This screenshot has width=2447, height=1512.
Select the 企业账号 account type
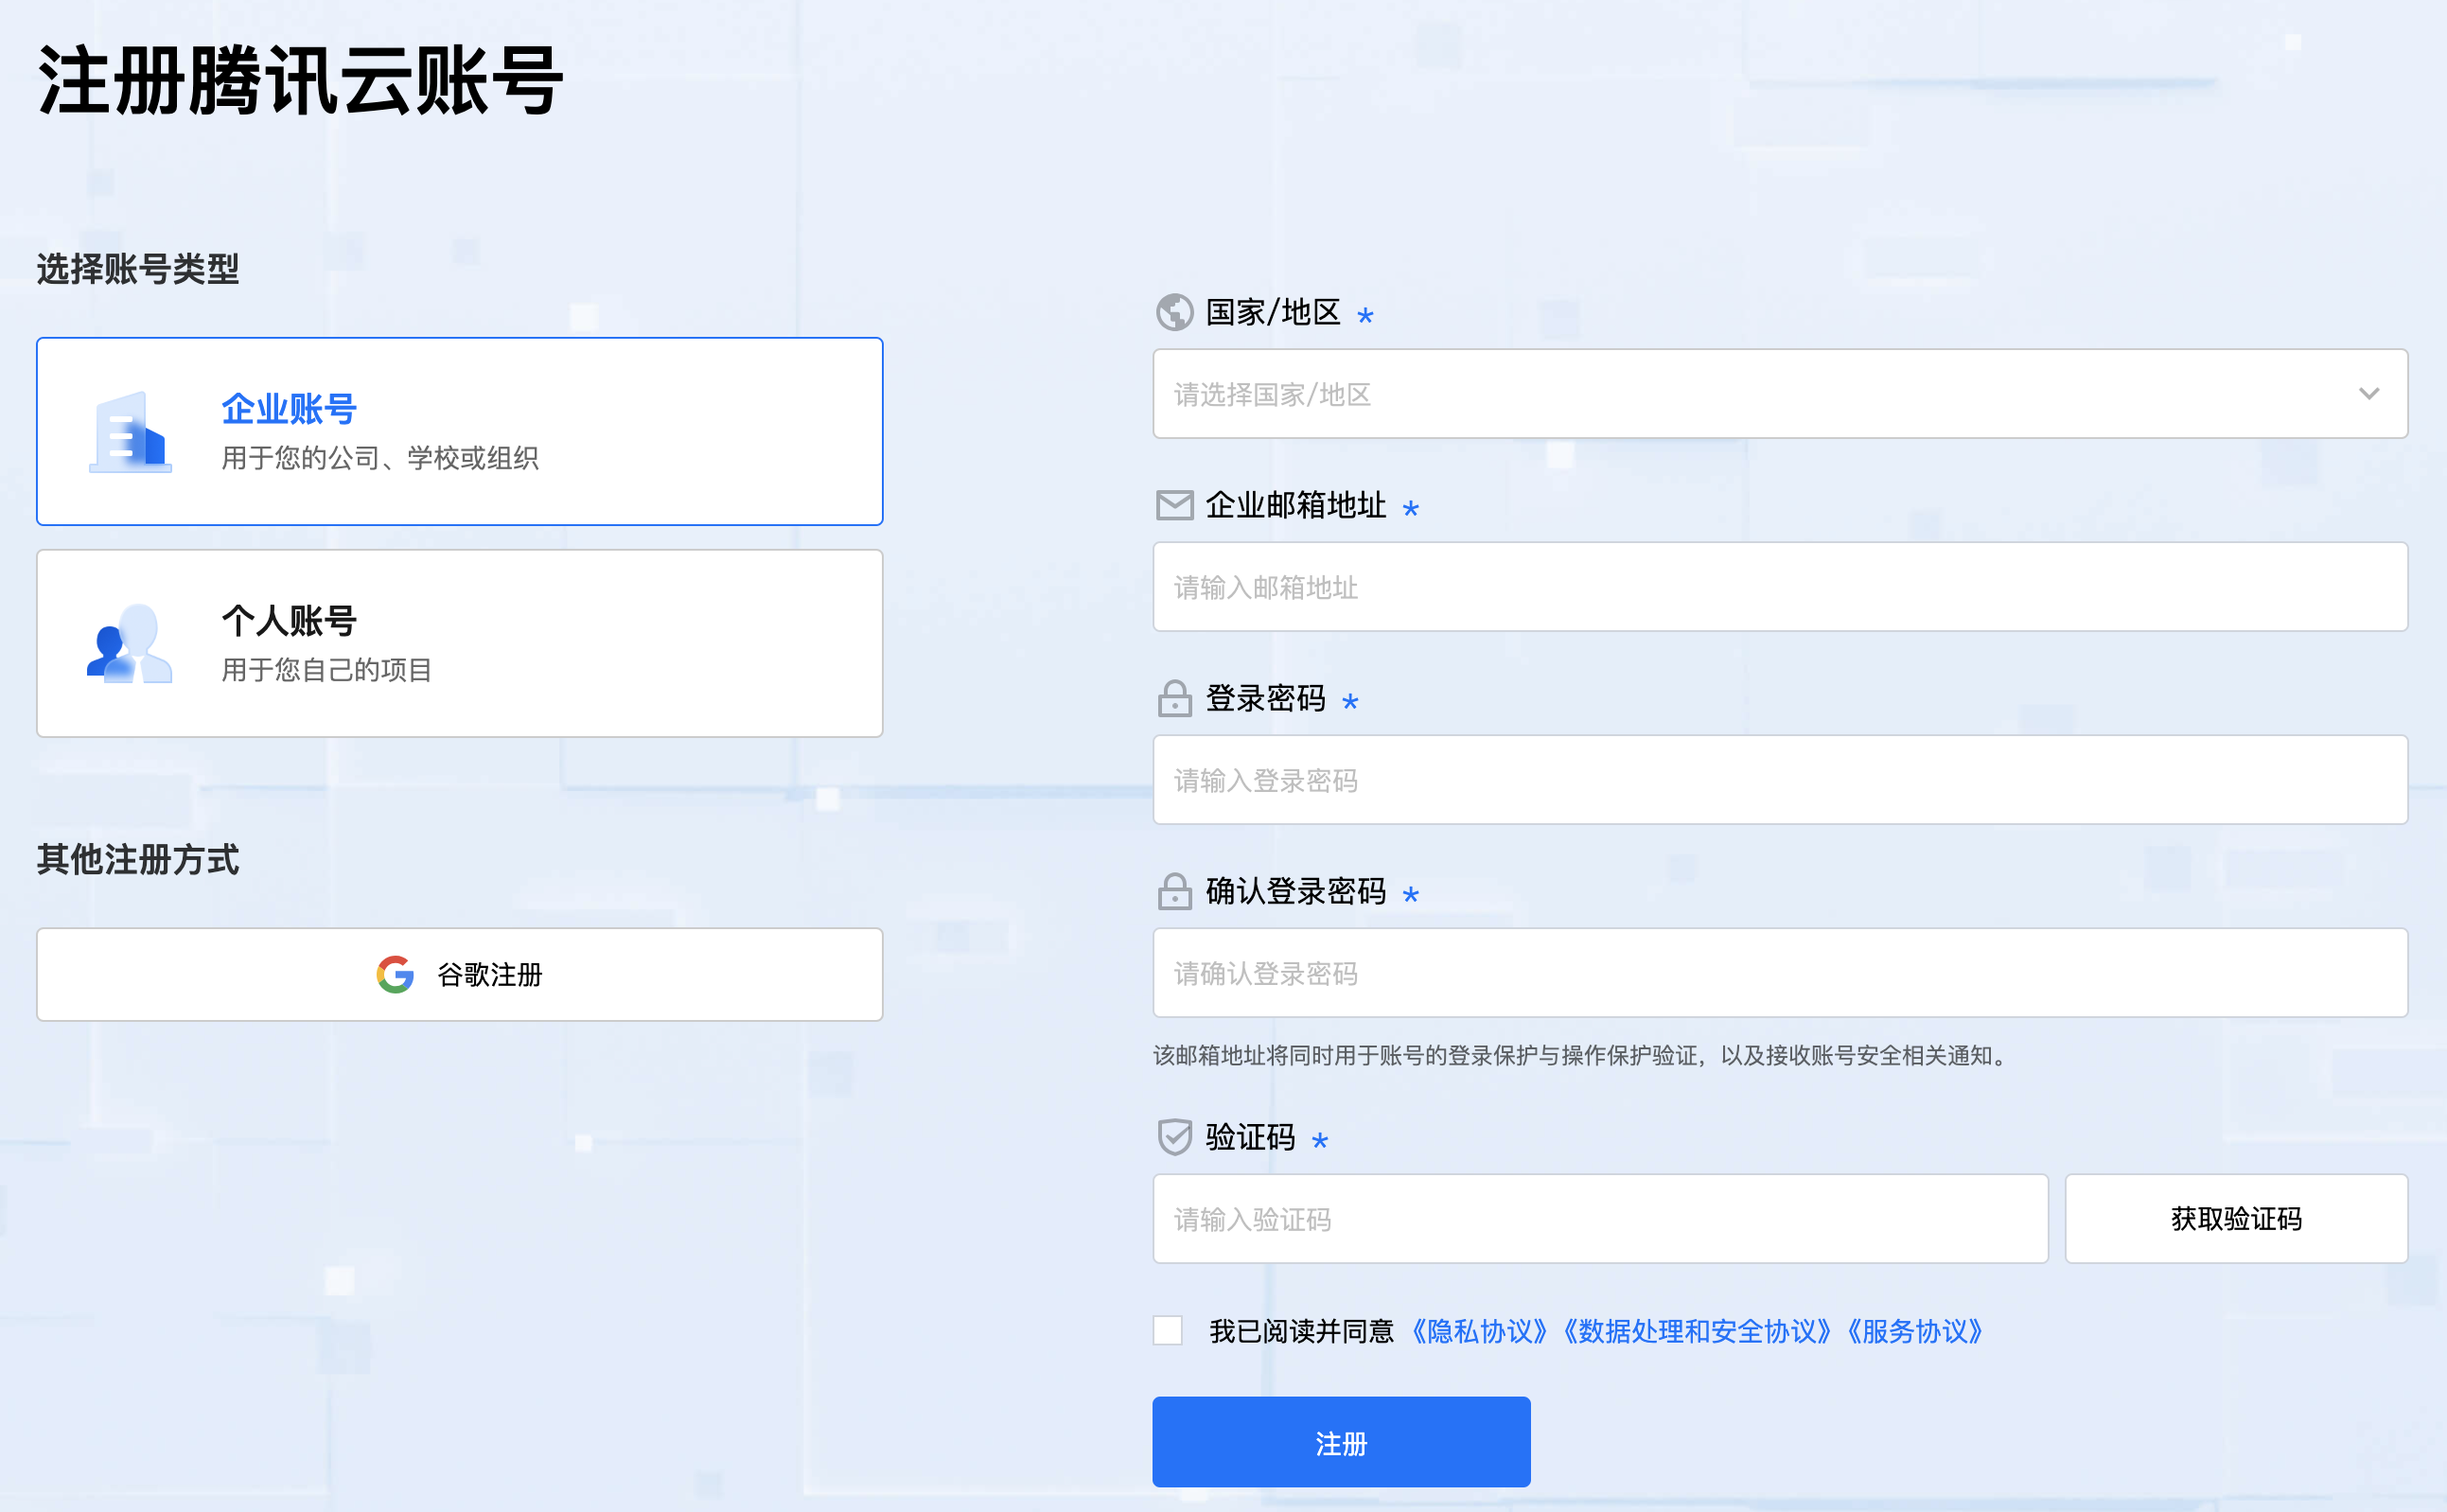coord(459,431)
